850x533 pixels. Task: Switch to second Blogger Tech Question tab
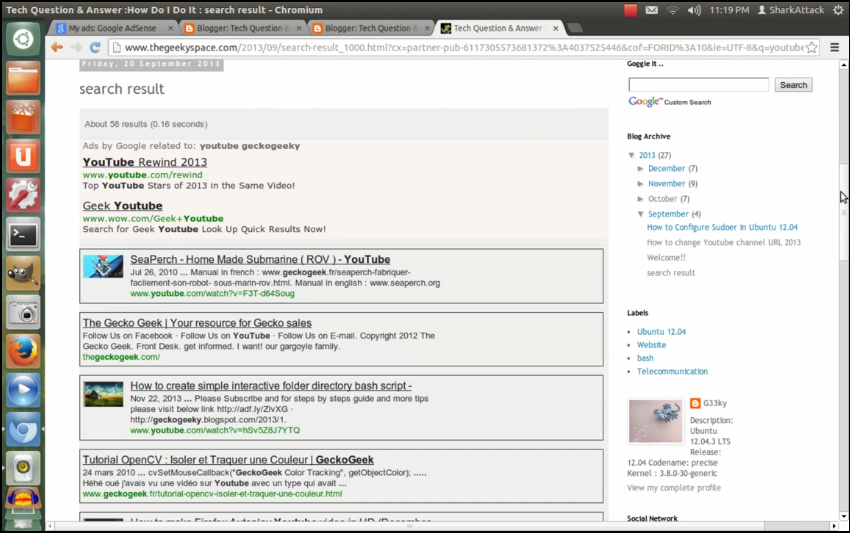point(371,28)
